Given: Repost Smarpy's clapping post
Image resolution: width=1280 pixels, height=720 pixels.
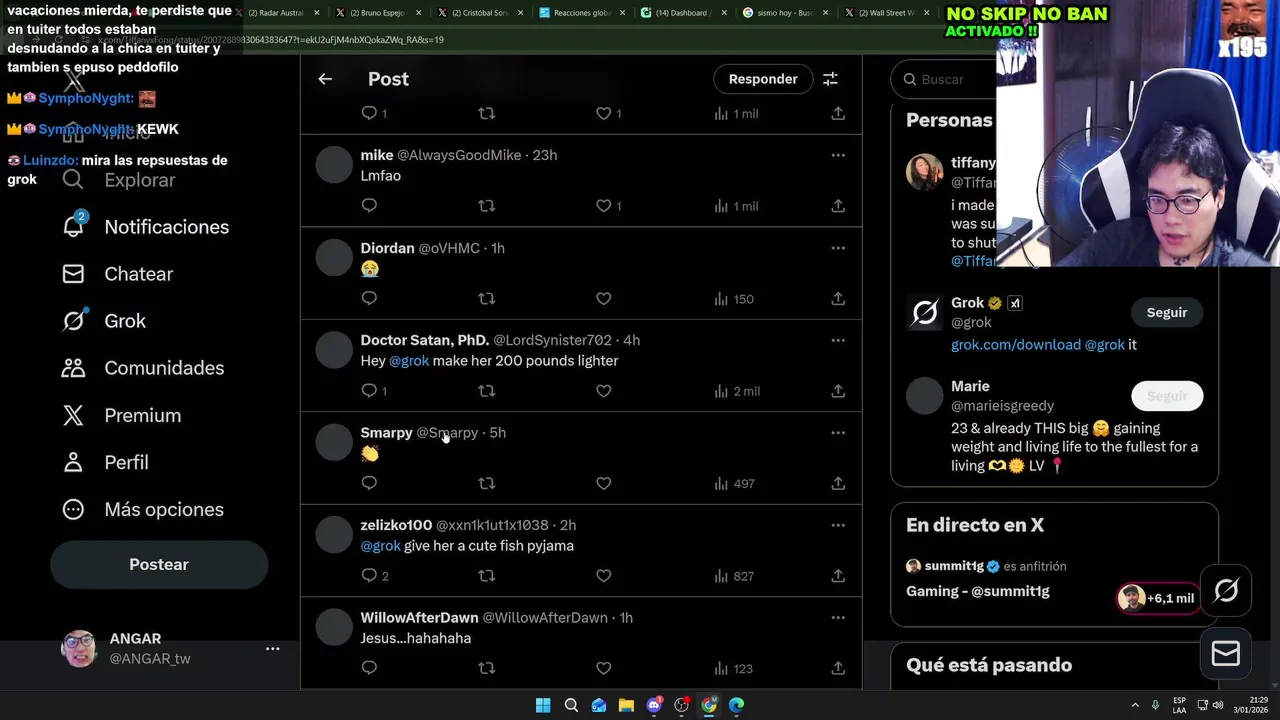Looking at the screenshot, I should [x=487, y=484].
